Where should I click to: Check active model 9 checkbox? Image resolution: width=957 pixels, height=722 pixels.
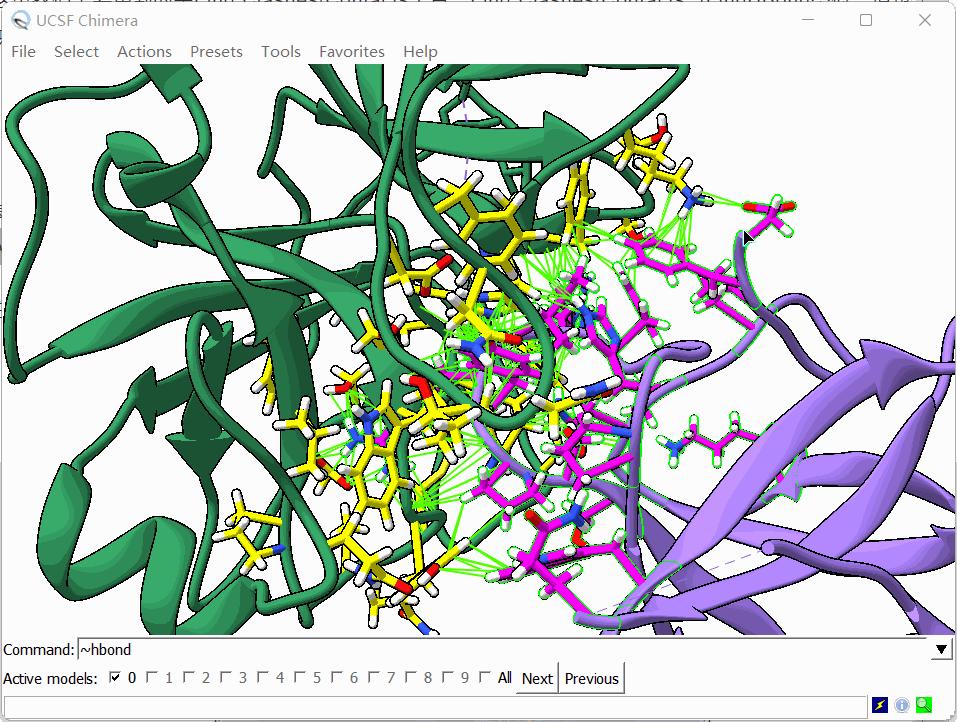point(448,677)
